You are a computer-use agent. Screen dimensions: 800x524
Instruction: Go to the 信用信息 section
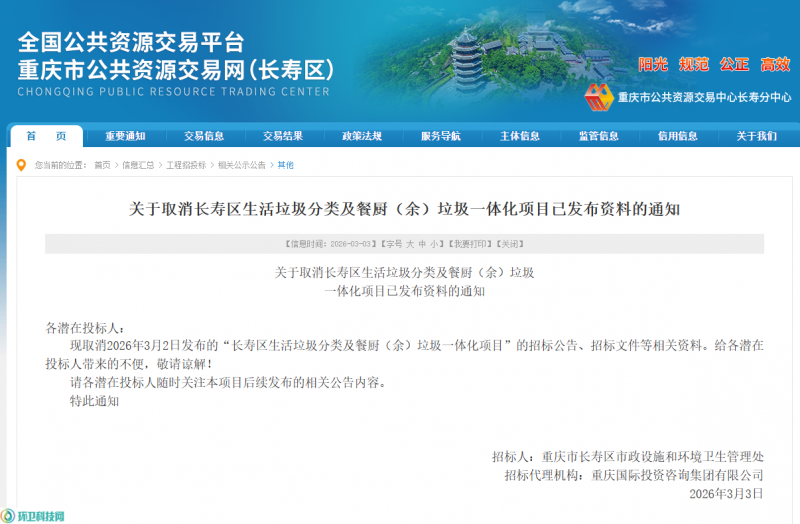click(x=677, y=136)
